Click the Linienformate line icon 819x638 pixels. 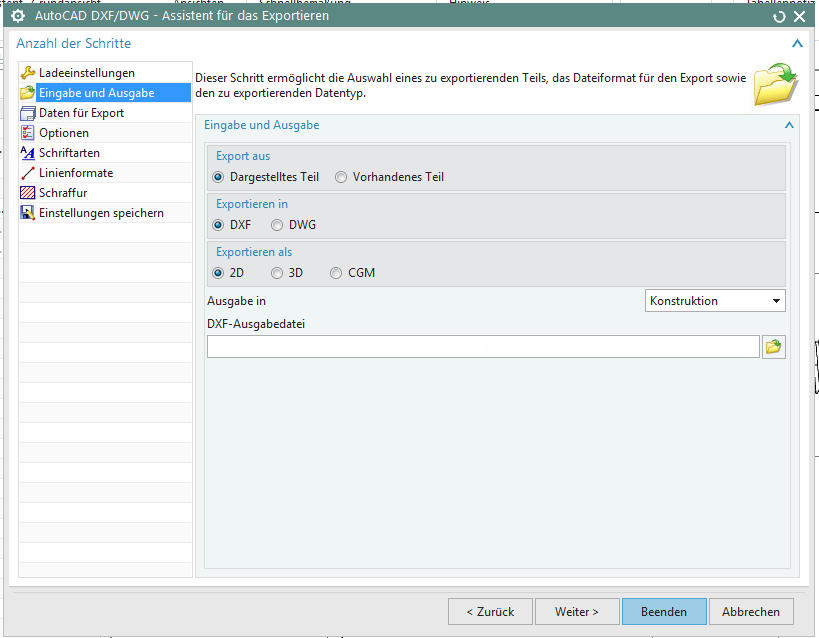(27, 173)
